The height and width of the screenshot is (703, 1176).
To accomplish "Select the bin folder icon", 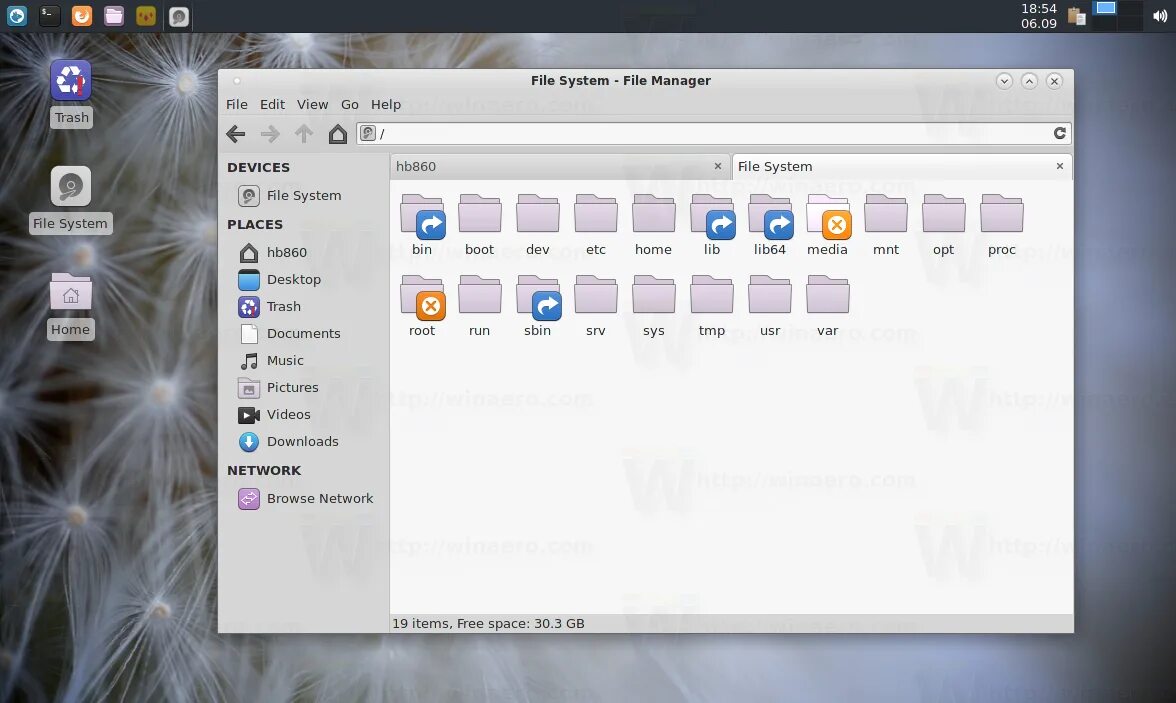I will pyautogui.click(x=422, y=216).
